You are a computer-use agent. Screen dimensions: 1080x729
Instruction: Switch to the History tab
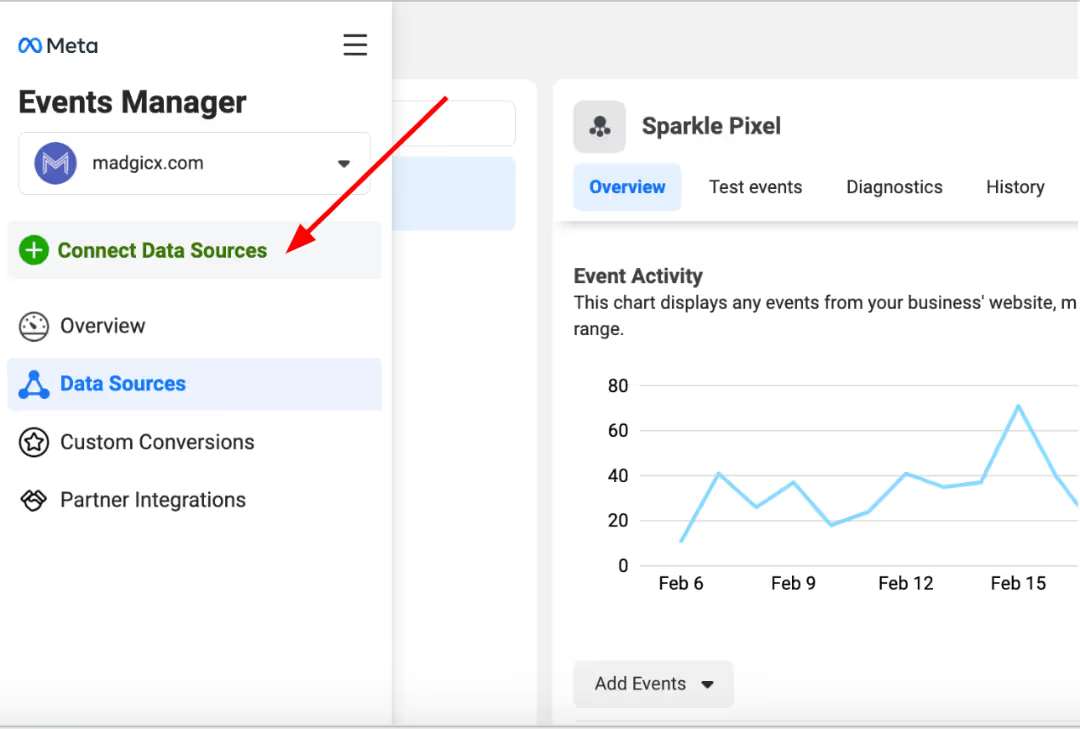[1015, 187]
